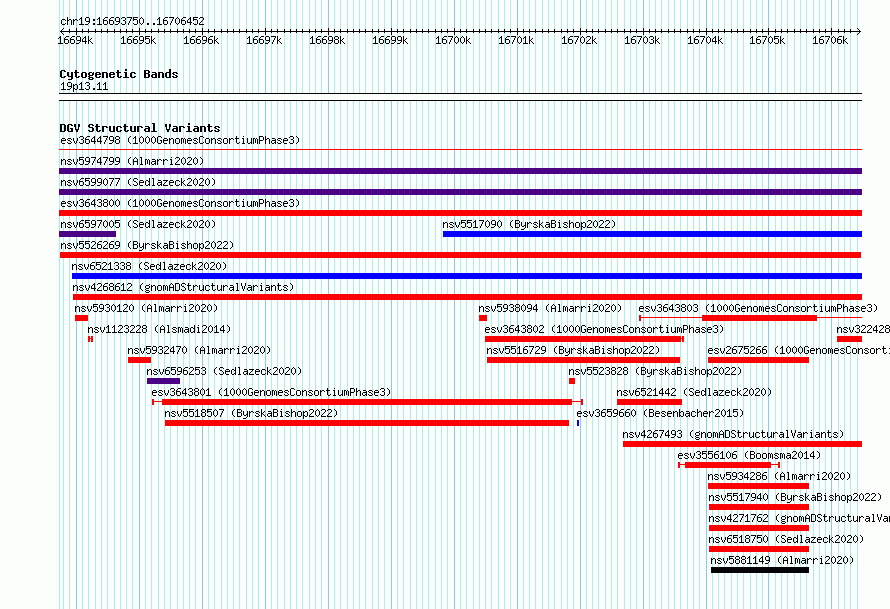Open esv3643801 1000GenomesConsortiumPhase3 label
The width and height of the screenshot is (890, 609).
coord(271,392)
